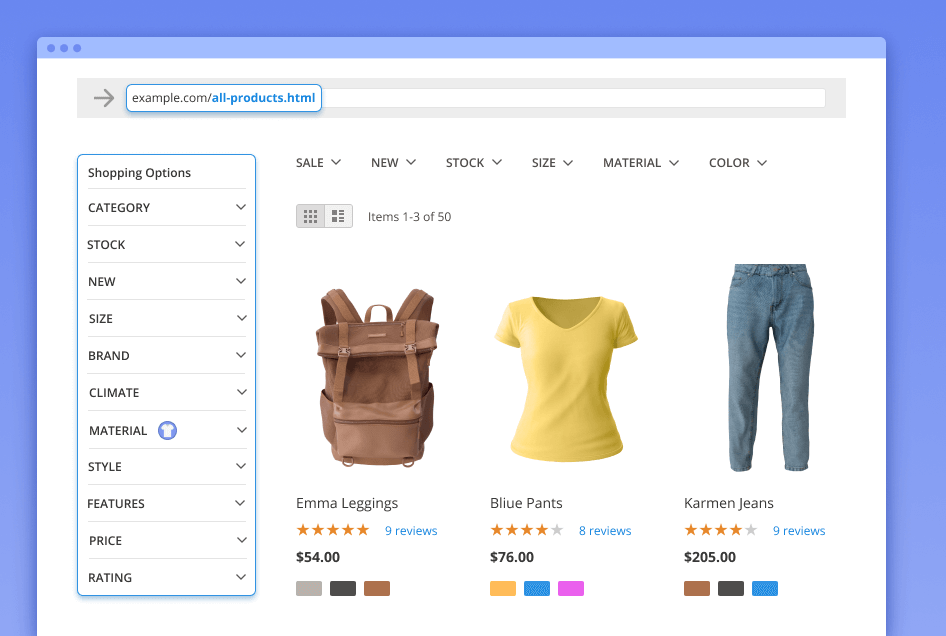
Task: Open 9 reviews link for Emma Leggings
Action: point(411,531)
